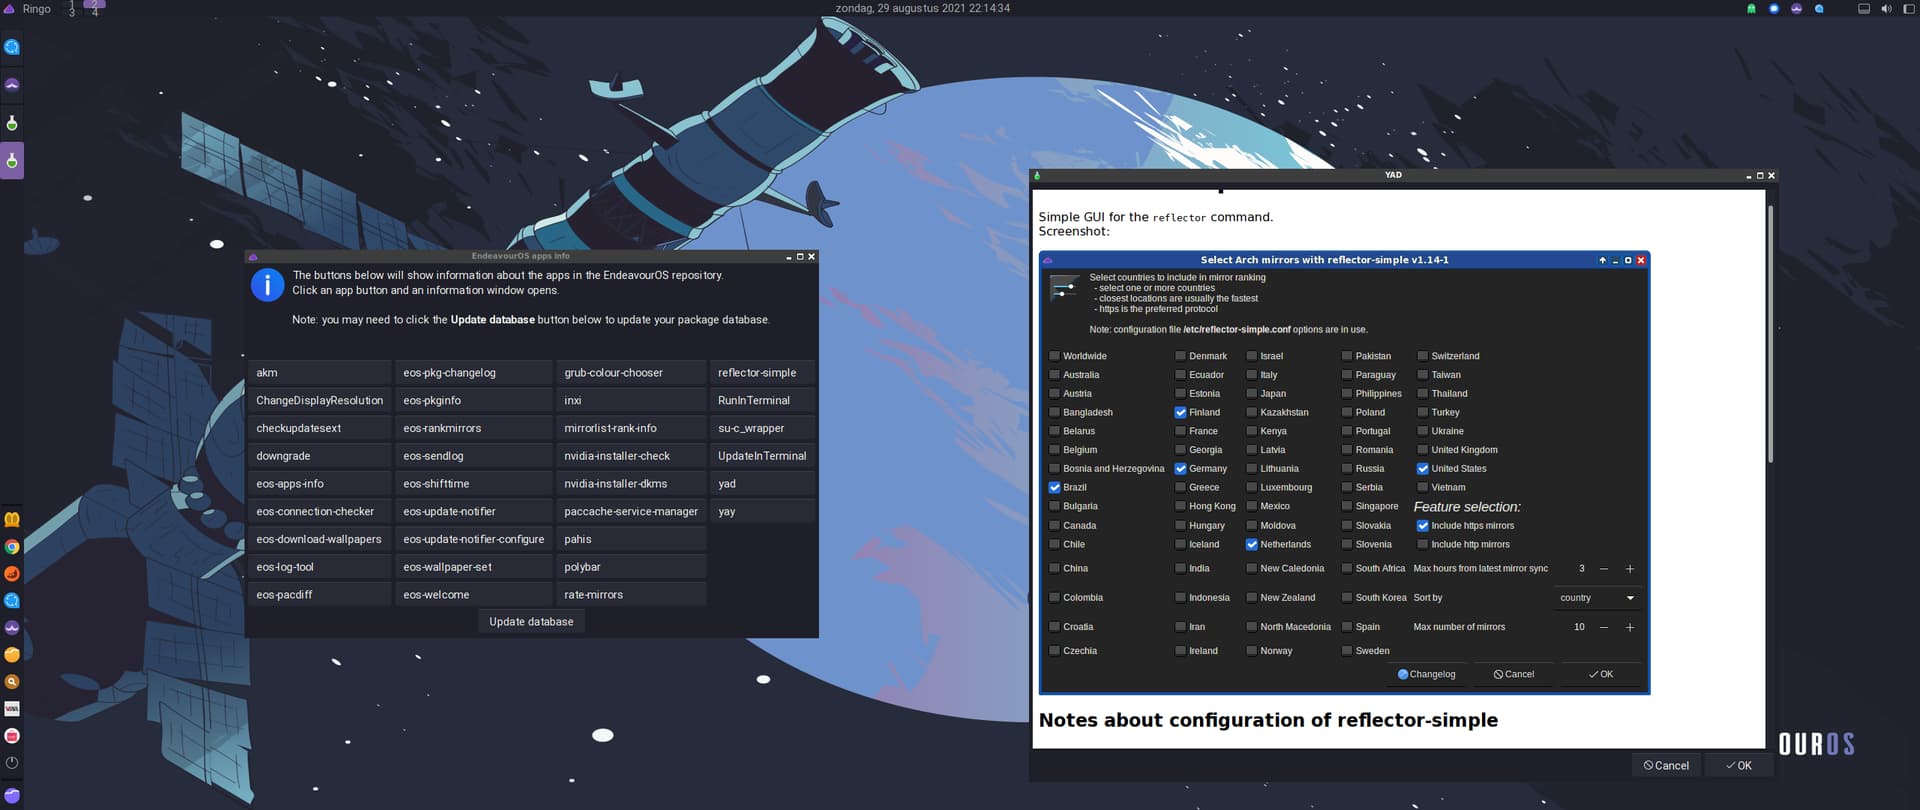Click the date and time in top panel

(922, 8)
